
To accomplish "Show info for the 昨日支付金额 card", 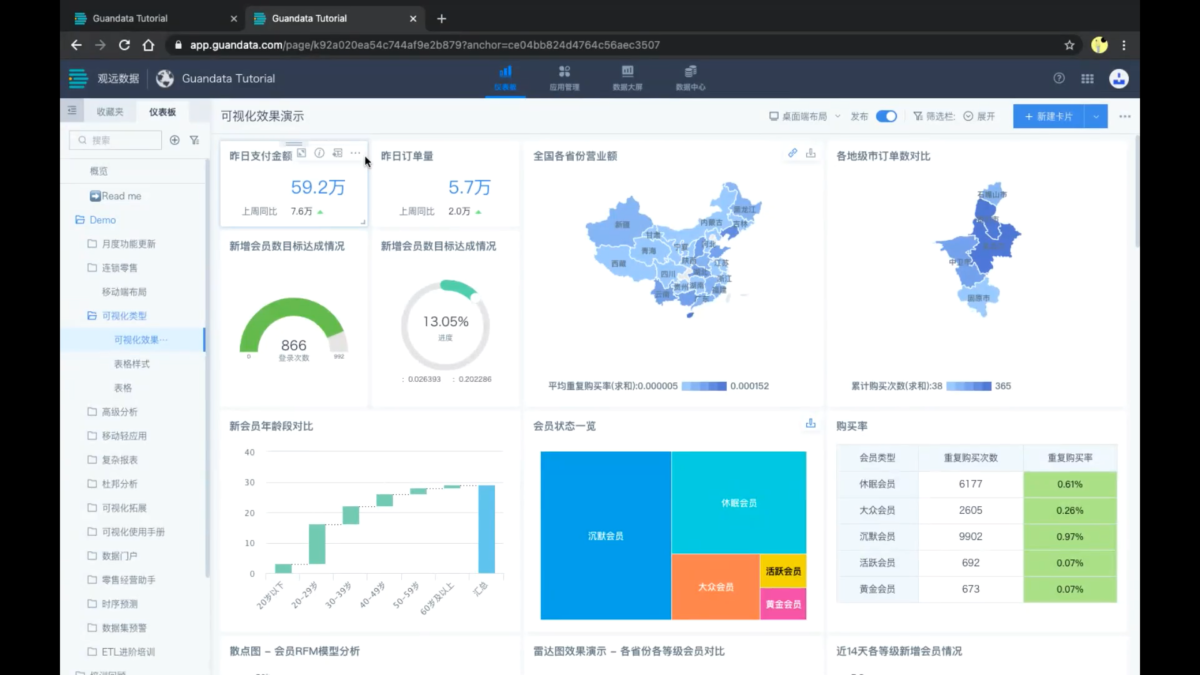I will [320, 153].
